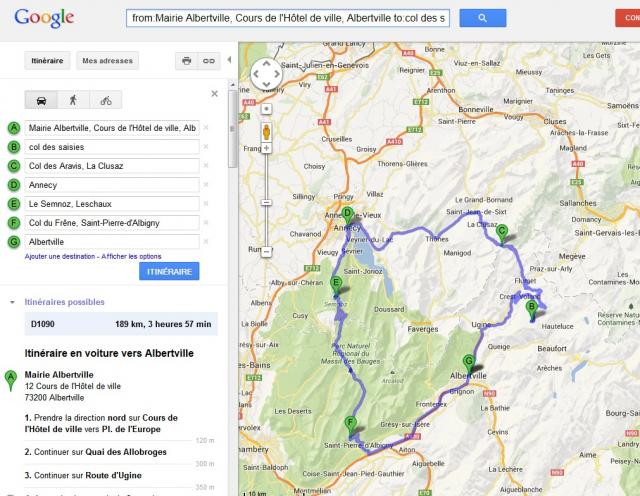The height and width of the screenshot is (496, 640).
Task: Close the directions form with X
Action: (x=214, y=94)
